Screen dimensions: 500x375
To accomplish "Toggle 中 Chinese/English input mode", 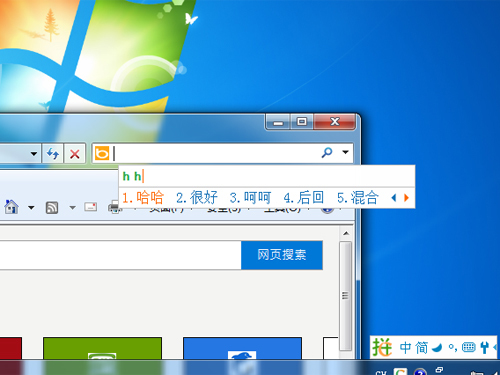I will [405, 348].
